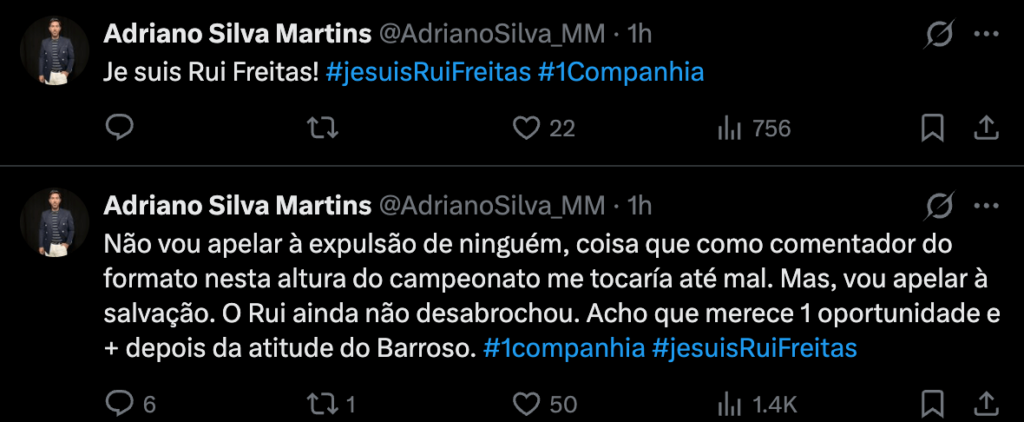
Task: Share the tweet starting "Não vou apelar"
Action: (x=984, y=403)
